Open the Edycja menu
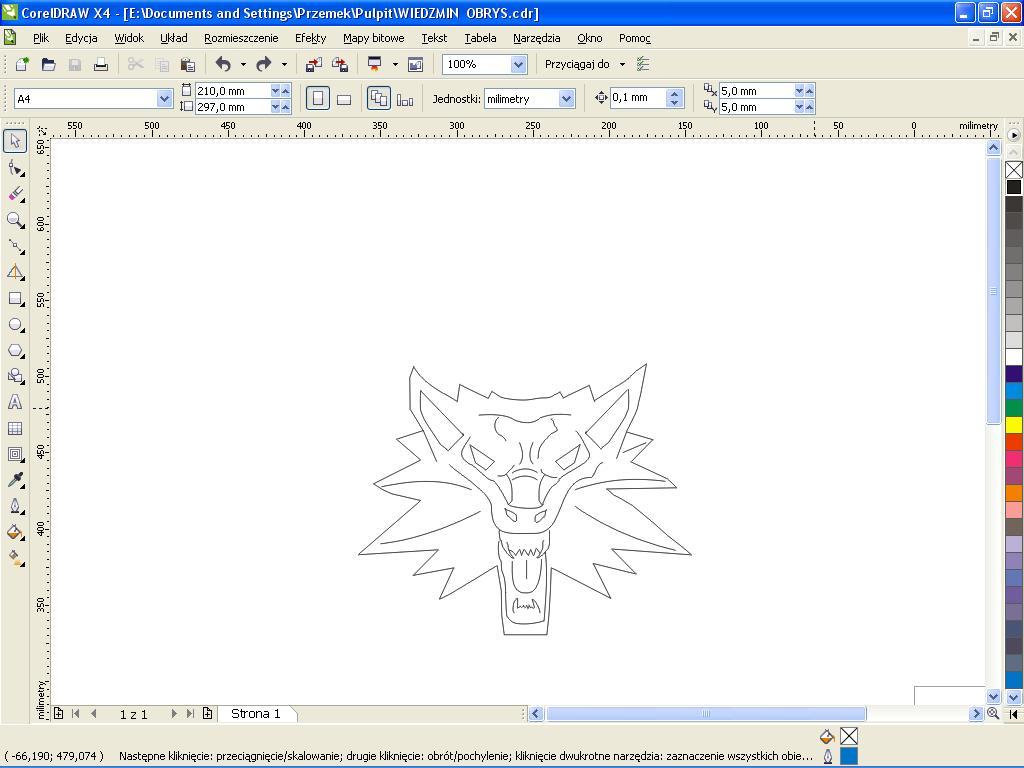 [81, 38]
